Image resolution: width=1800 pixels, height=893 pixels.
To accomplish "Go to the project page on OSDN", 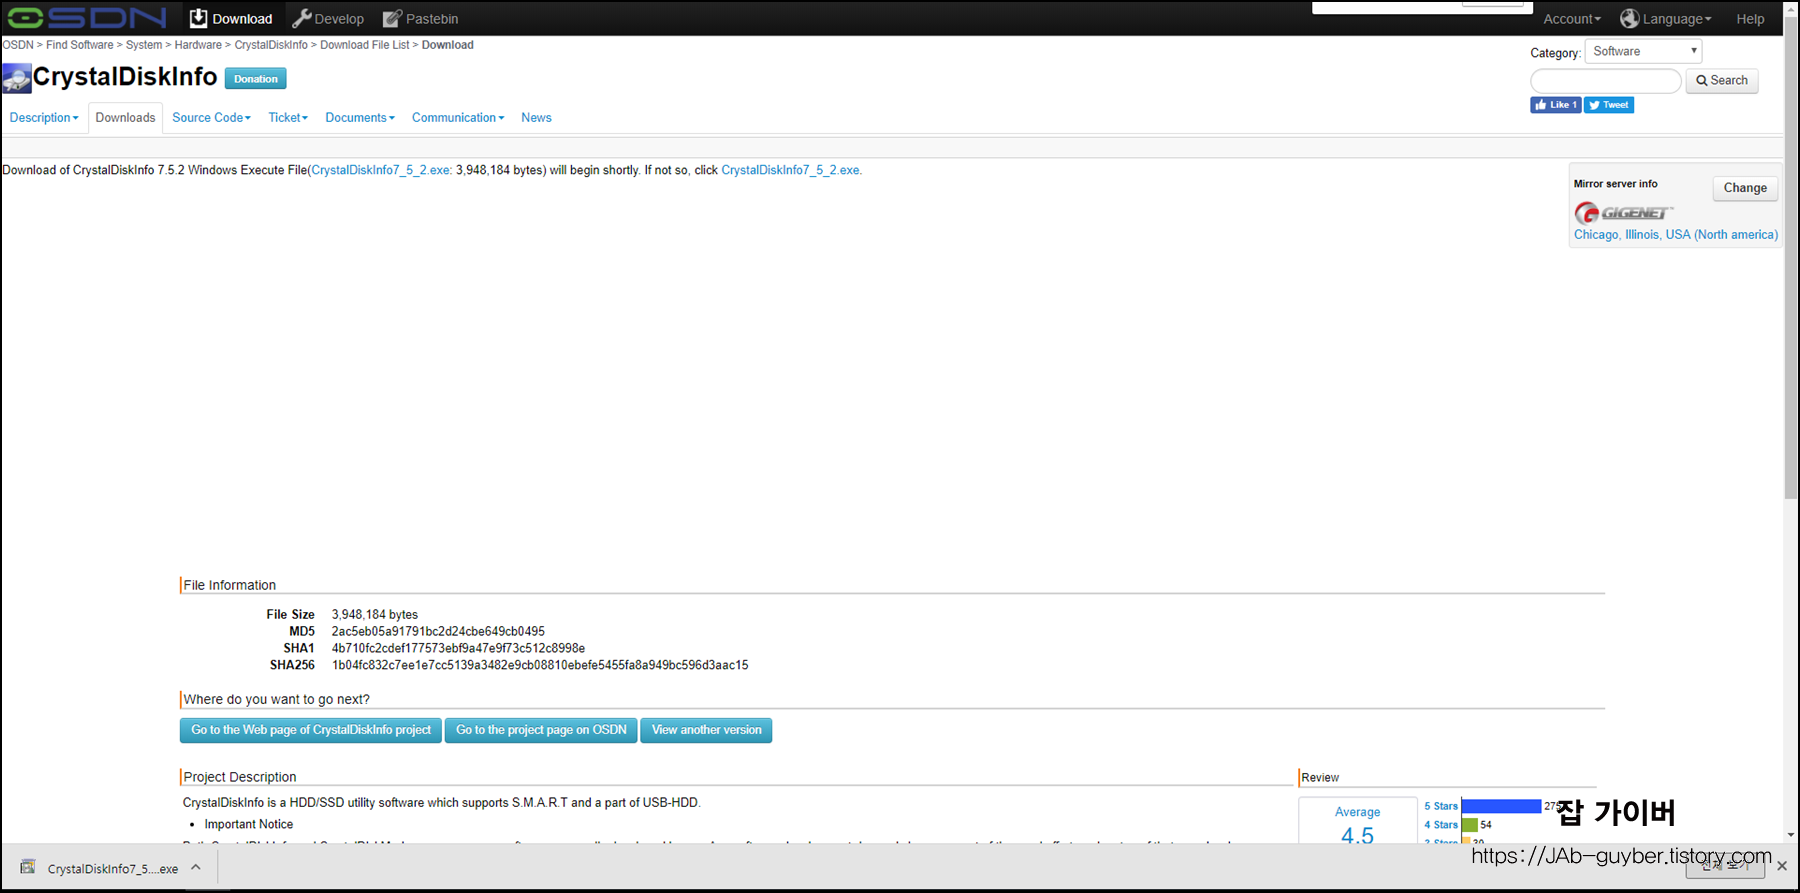I will [541, 730].
